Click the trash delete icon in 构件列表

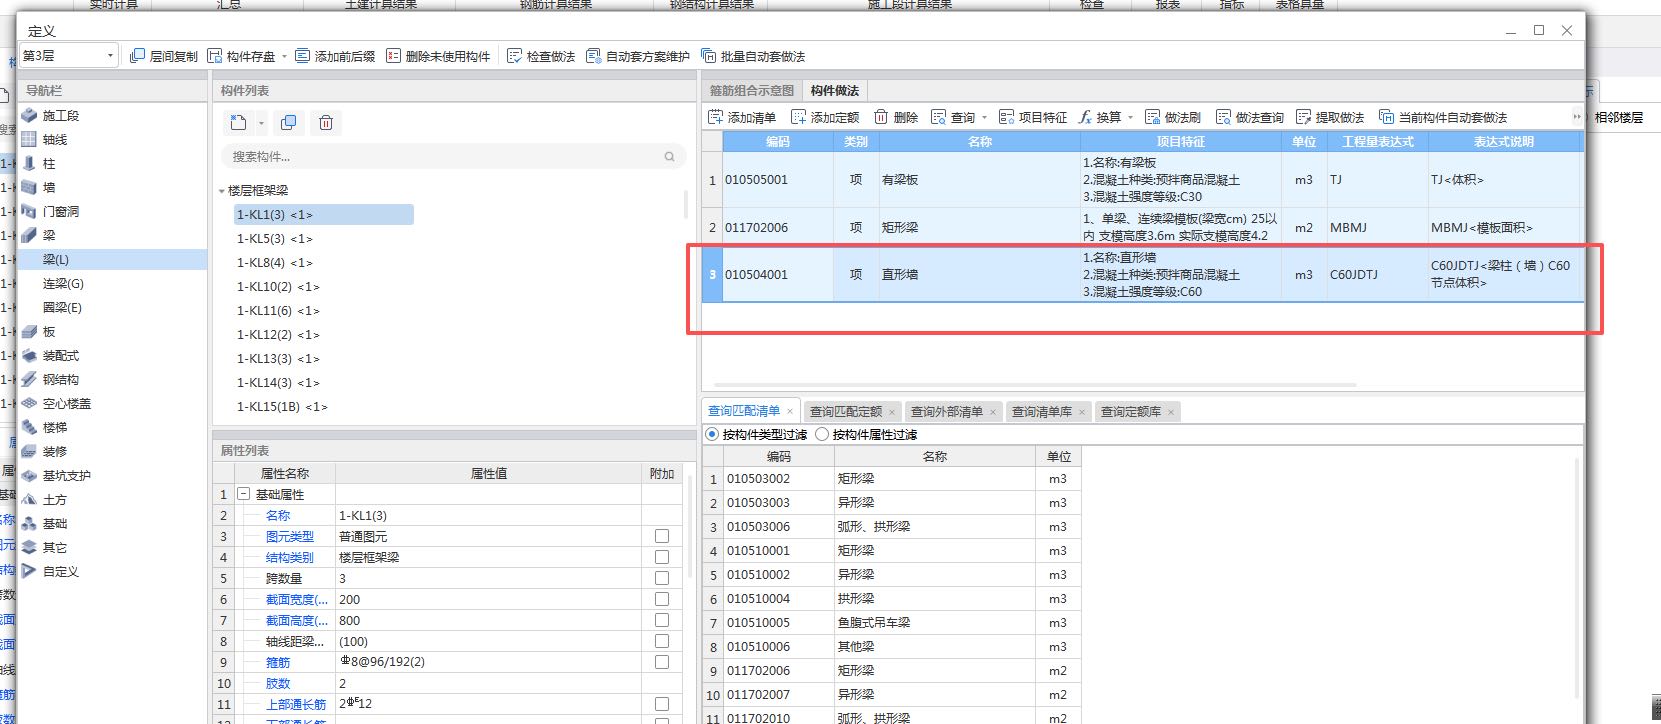[326, 123]
